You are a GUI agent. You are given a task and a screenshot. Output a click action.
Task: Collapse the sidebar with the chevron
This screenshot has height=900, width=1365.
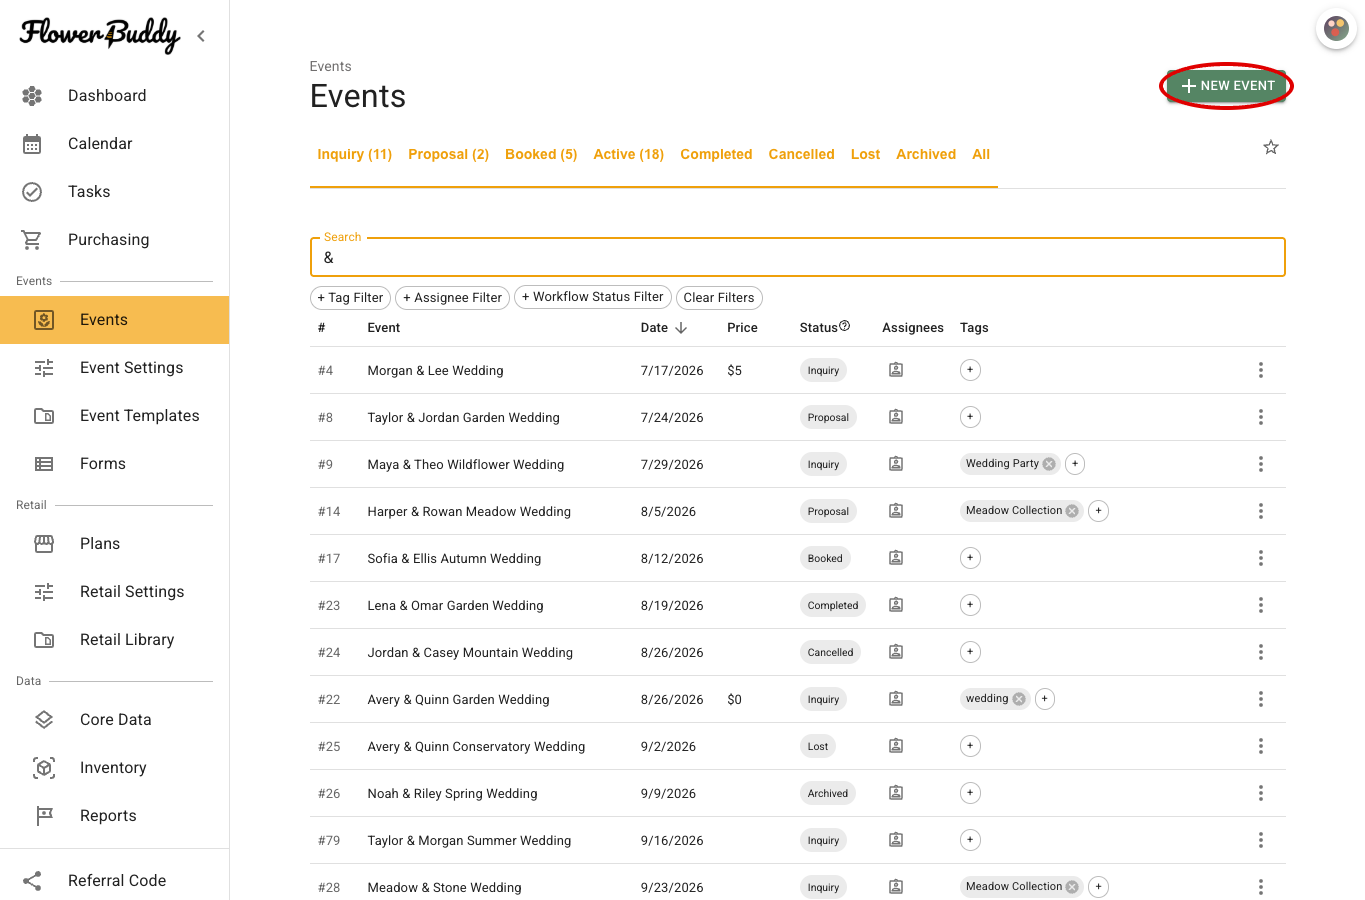coord(201,36)
